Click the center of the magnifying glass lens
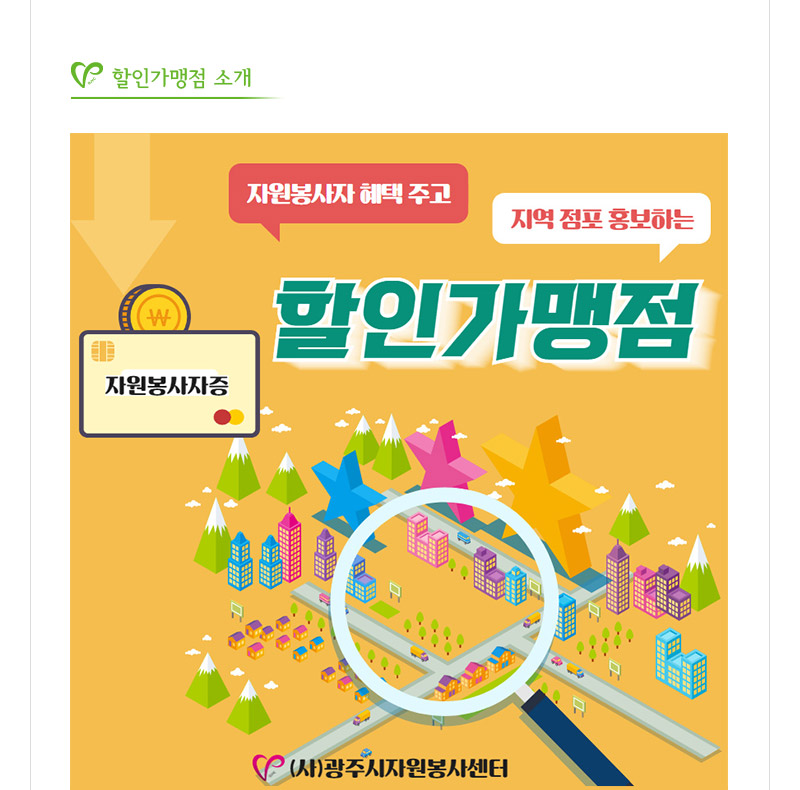The width and height of the screenshot is (800, 790). coord(445,601)
